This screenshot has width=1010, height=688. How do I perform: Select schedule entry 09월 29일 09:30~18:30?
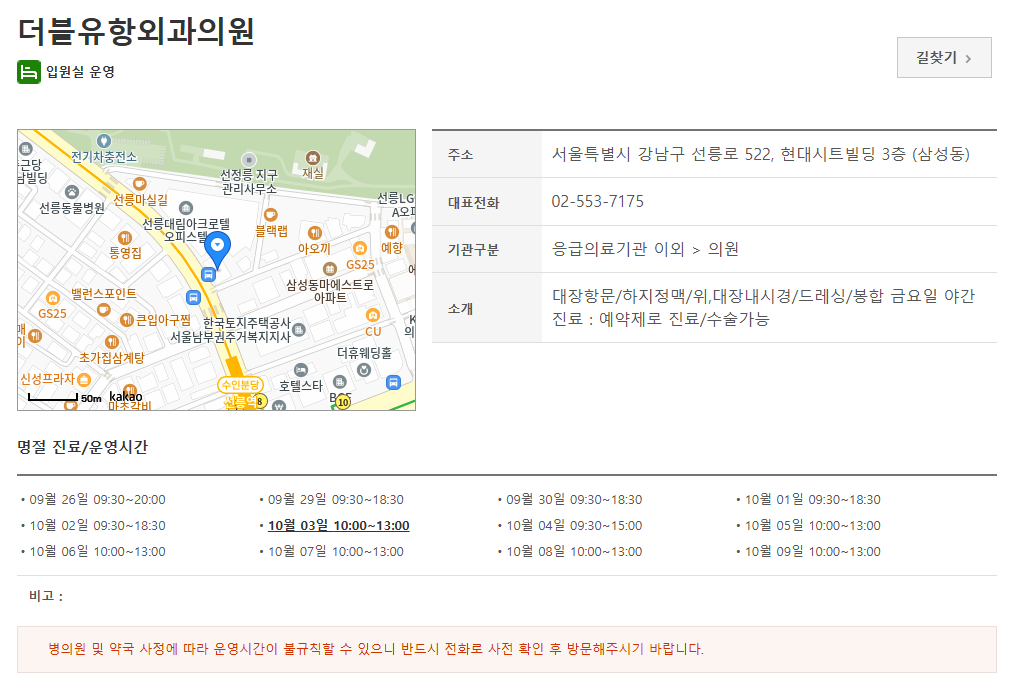pyautogui.click(x=335, y=499)
